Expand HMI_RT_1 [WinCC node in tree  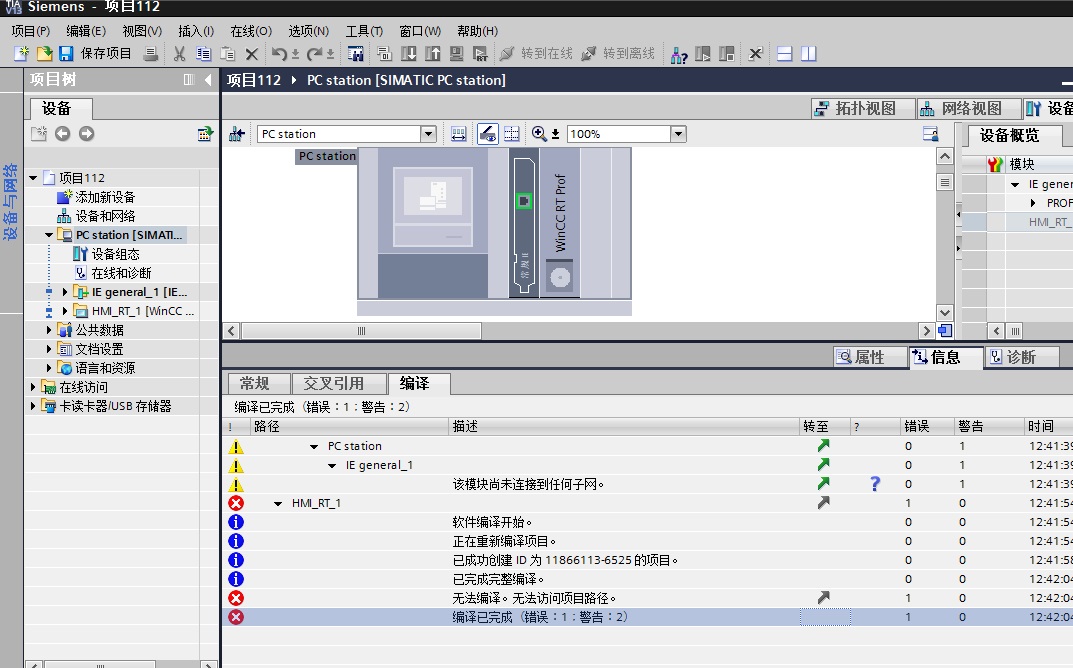(65, 311)
